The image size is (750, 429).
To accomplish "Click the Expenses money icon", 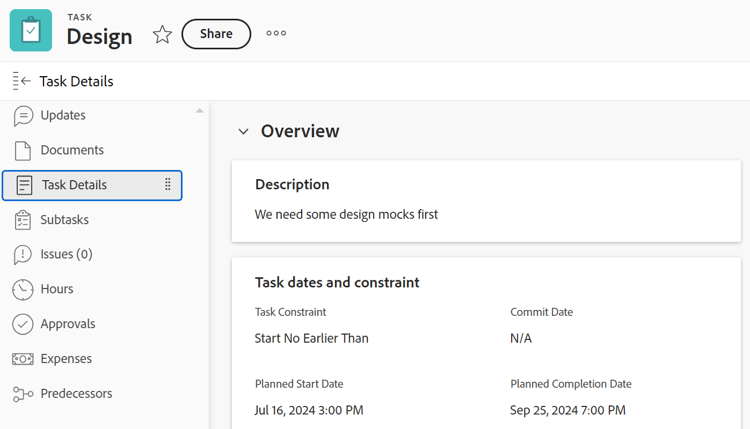I will coord(22,359).
